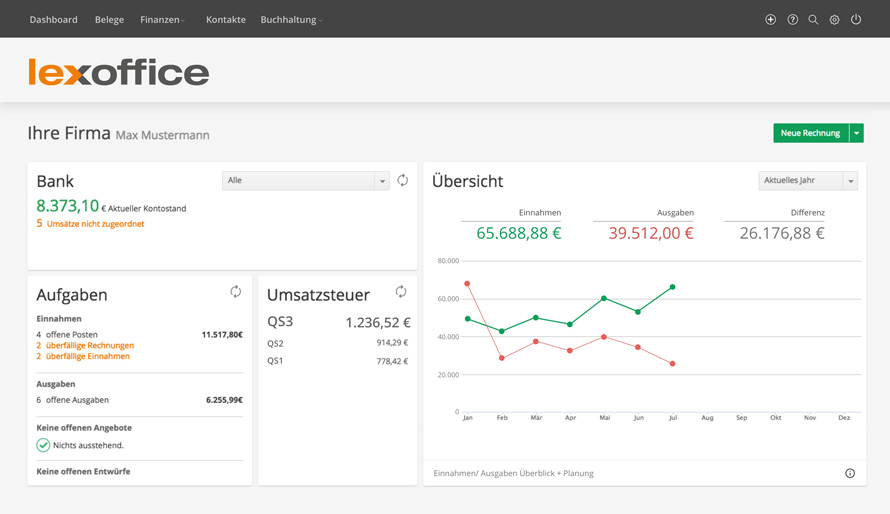Open the Bank account 'Alle' dropdown
This screenshot has height=514, width=890.
pos(305,180)
